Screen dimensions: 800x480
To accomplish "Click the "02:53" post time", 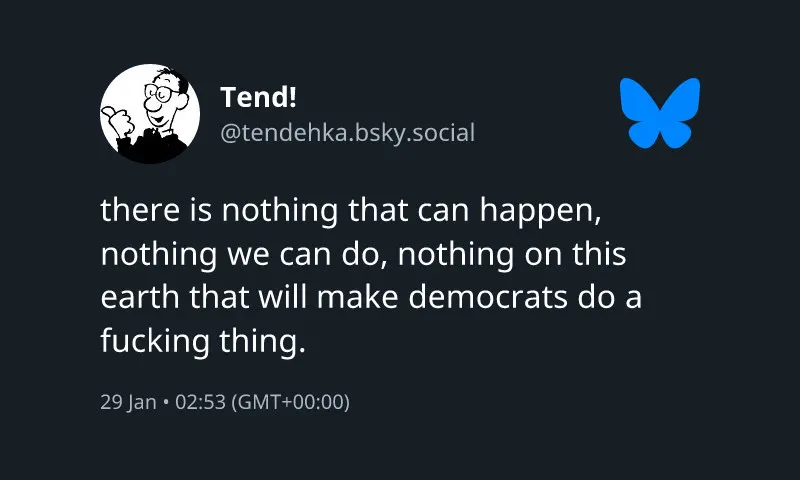I will tap(200, 403).
